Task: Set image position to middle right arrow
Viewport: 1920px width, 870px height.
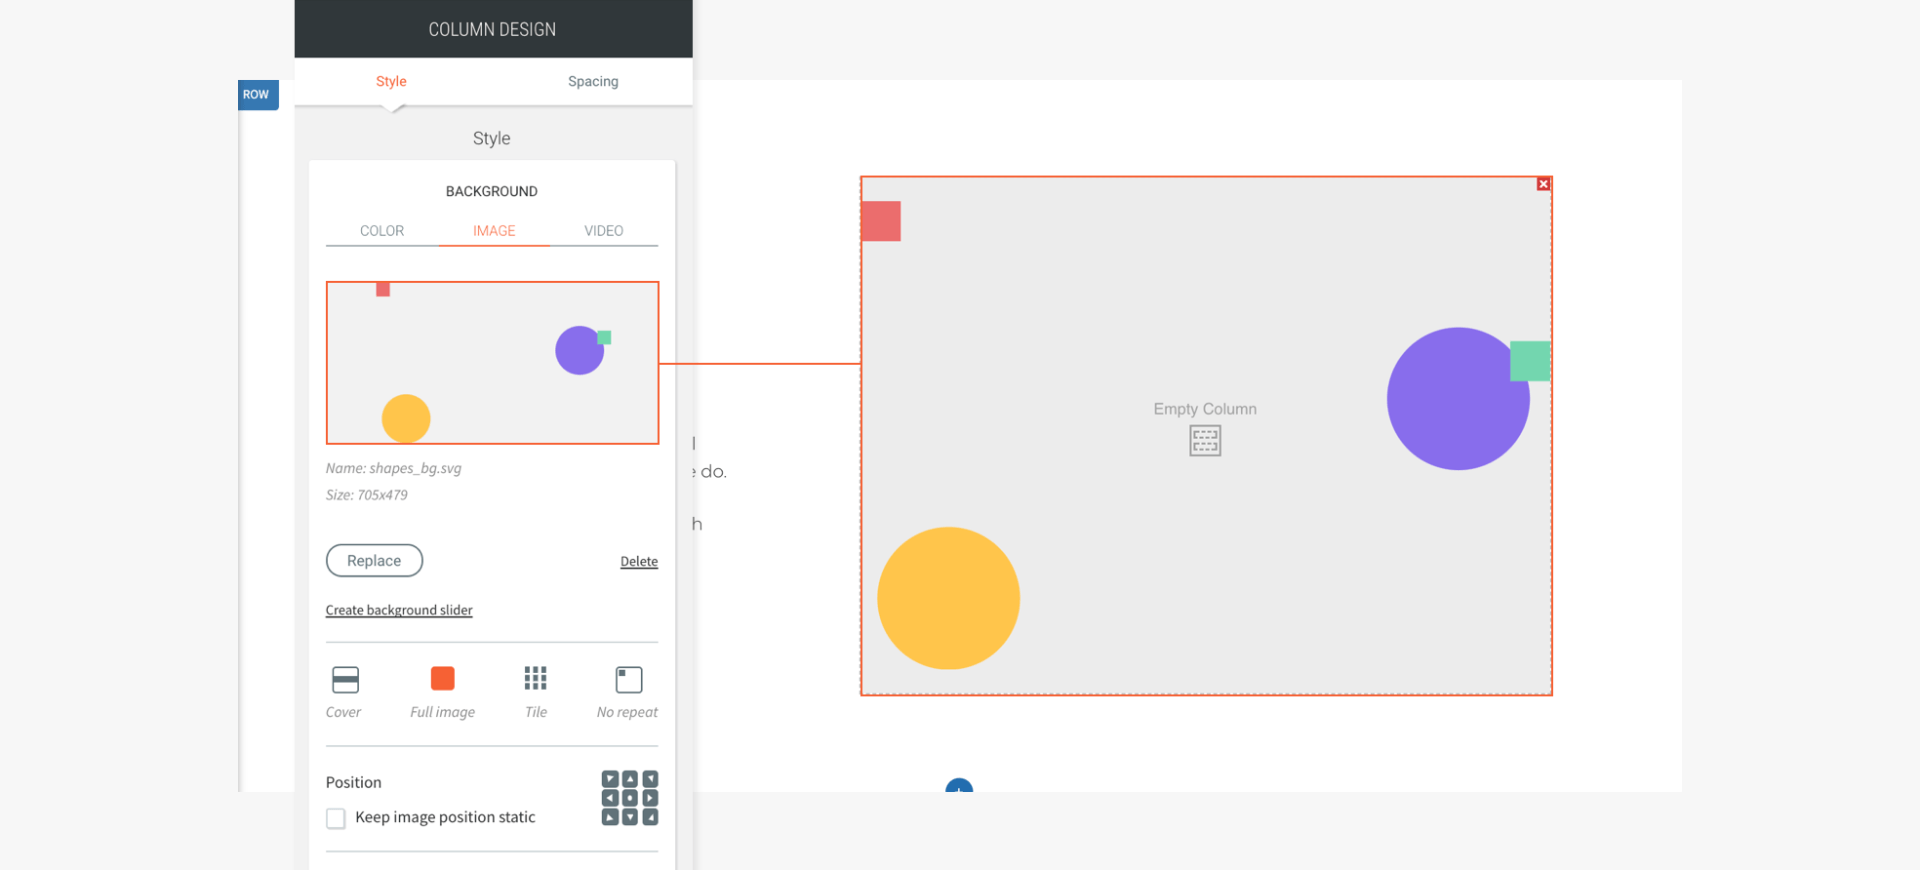Action: coord(650,798)
